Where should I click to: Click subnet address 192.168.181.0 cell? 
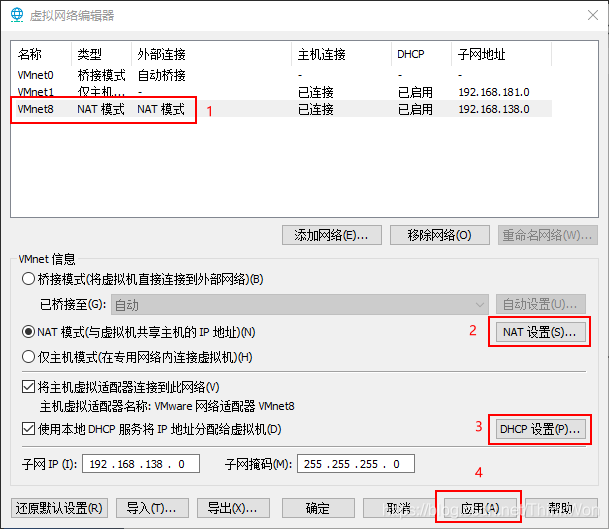494,92
